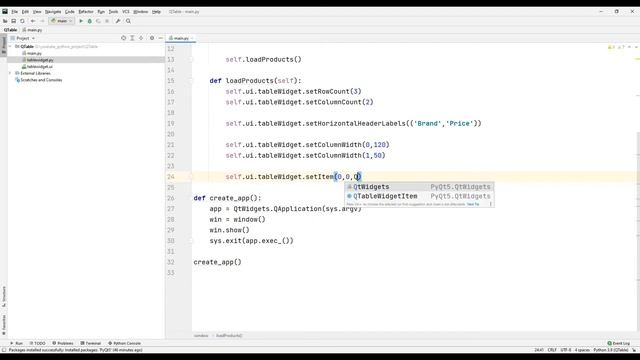Viewport: 640px width, 360px height.
Task: Click the Search Everywhere magnifier icon
Action: pos(128,21)
